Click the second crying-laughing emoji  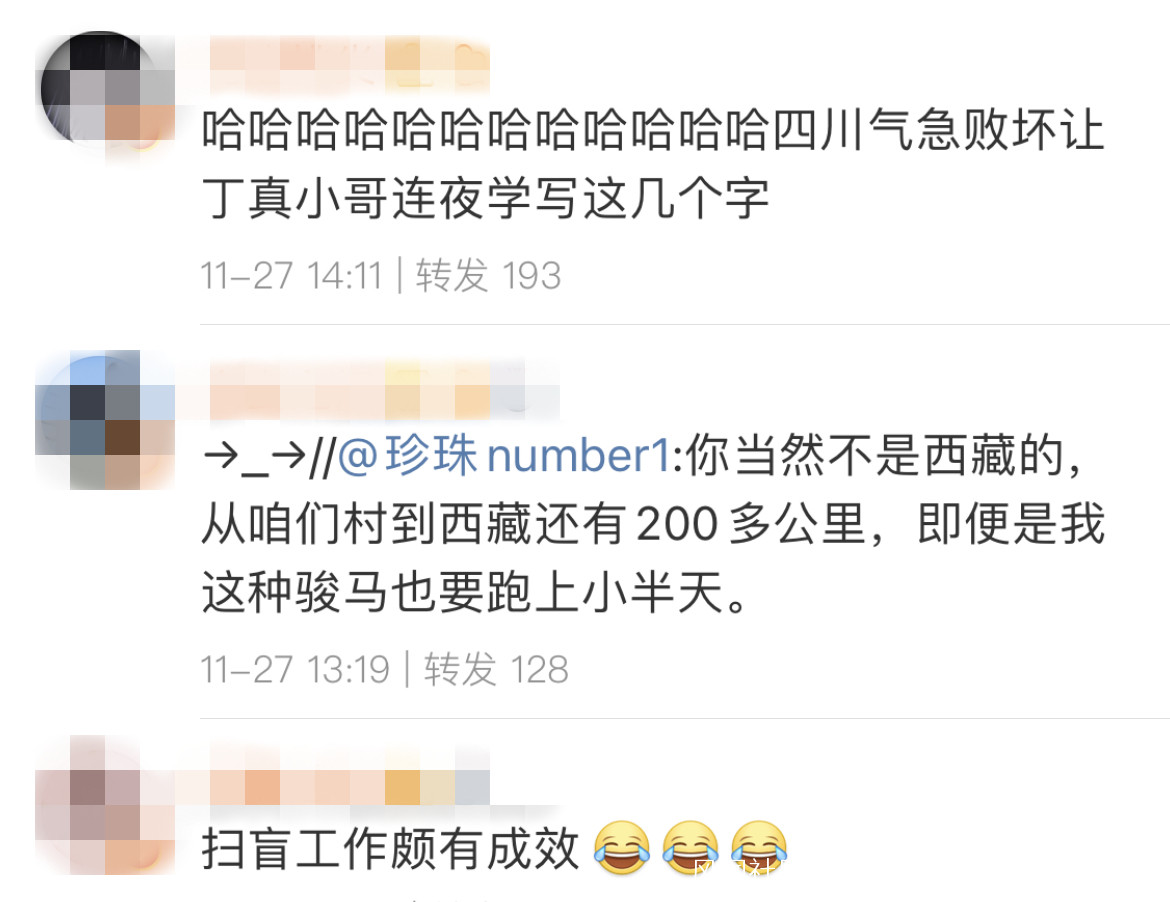[x=690, y=848]
